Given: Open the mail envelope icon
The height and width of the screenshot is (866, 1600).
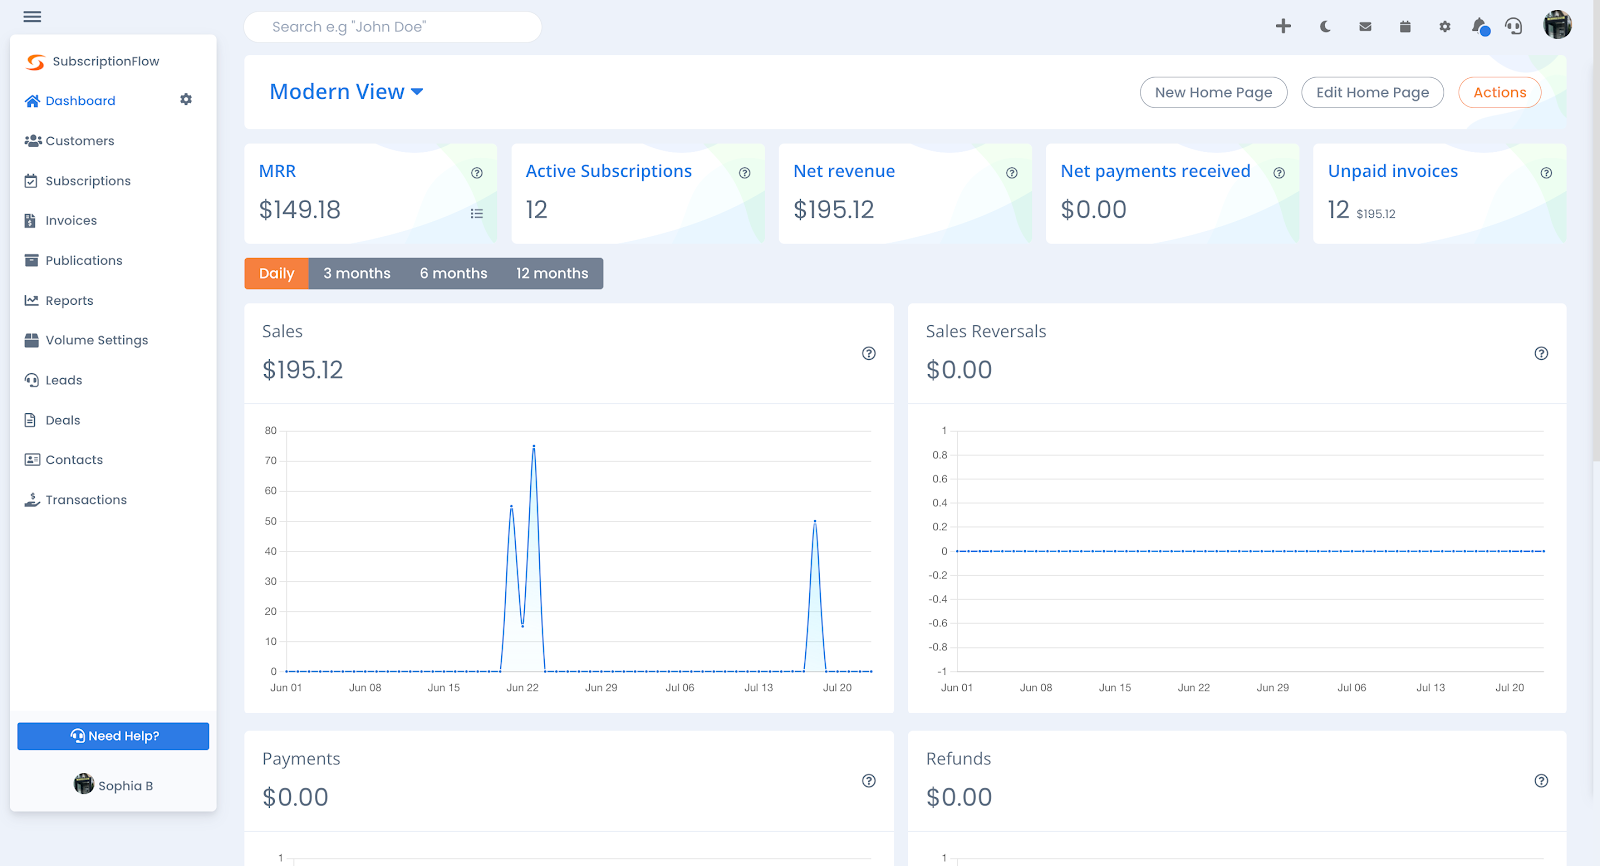Looking at the screenshot, I should 1365,27.
